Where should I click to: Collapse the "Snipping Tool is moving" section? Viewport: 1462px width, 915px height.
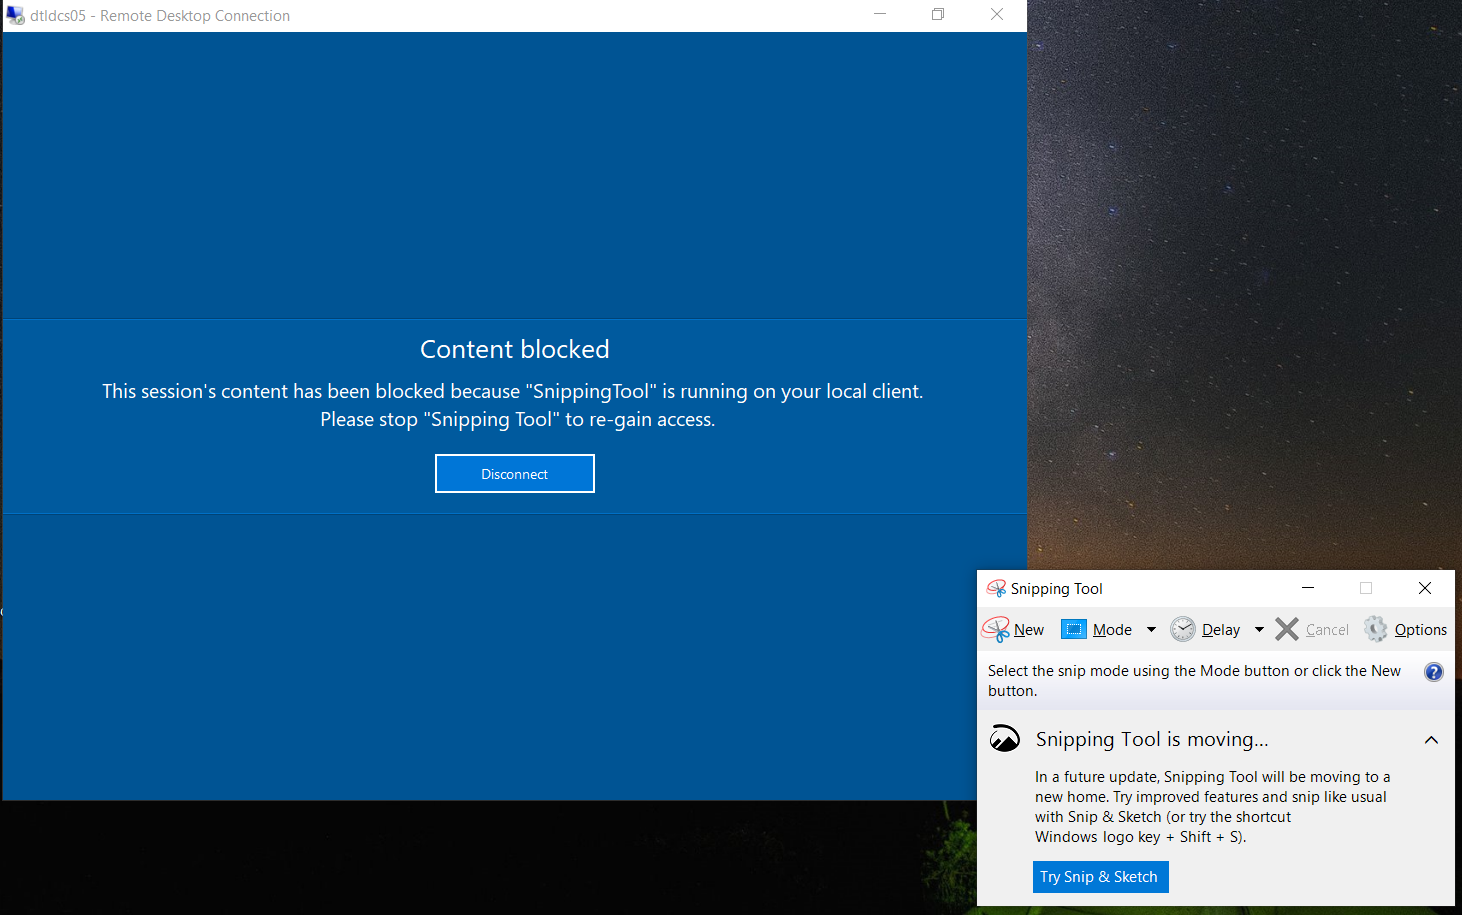1431,739
